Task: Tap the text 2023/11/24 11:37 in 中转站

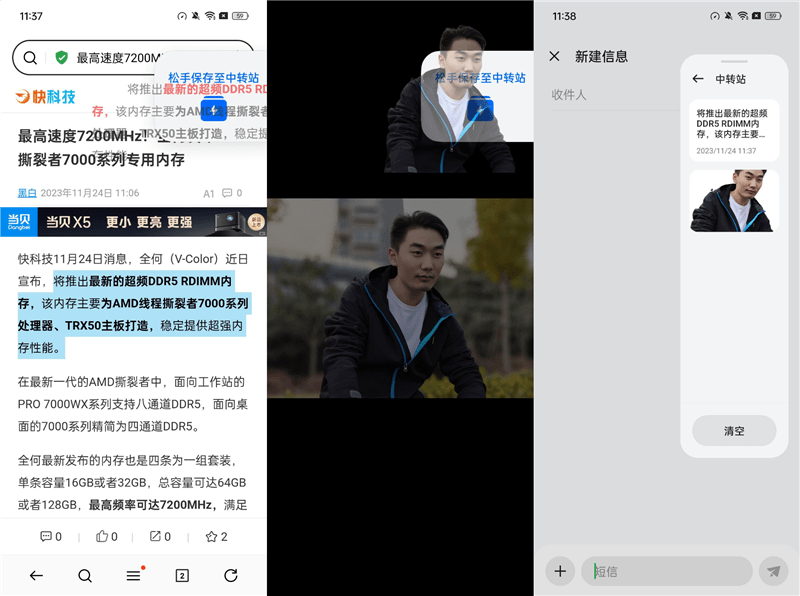Action: (x=727, y=151)
